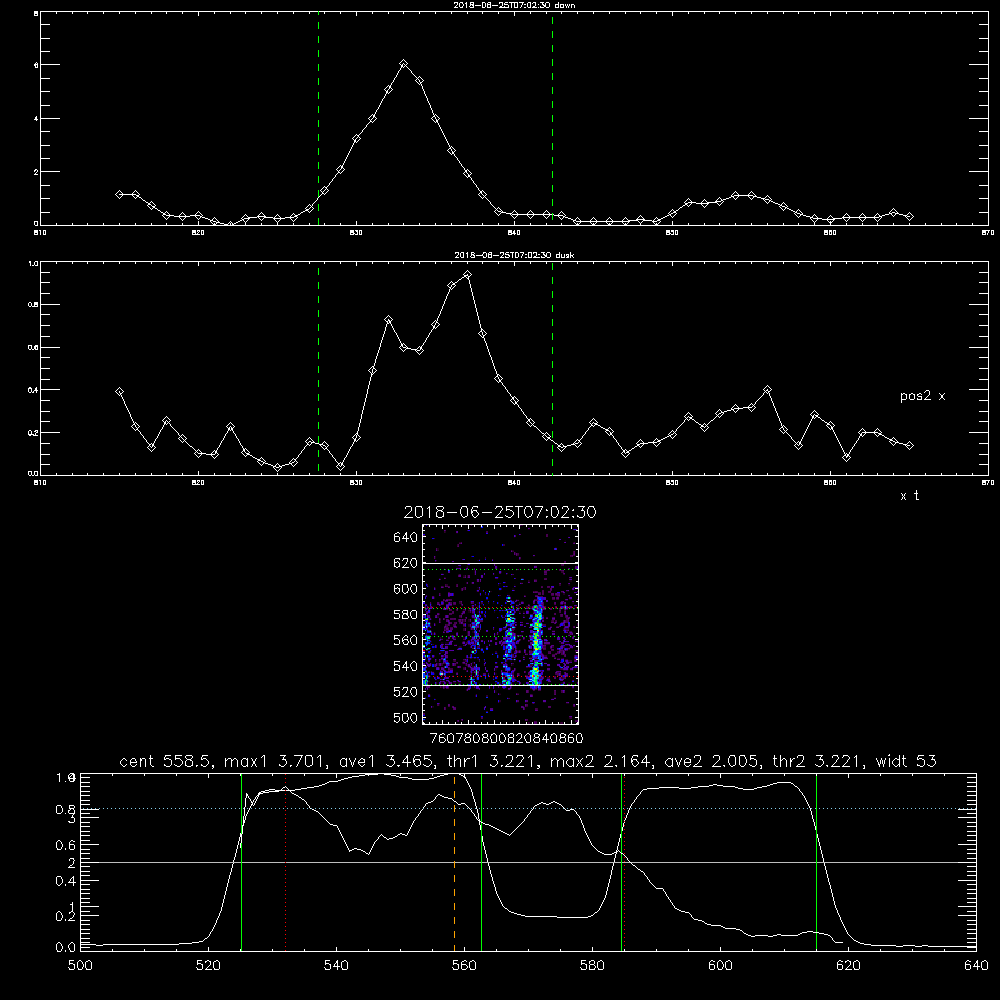Click the peak diamond point in dawn plot
The height and width of the screenshot is (1000, 1000).
tap(403, 64)
